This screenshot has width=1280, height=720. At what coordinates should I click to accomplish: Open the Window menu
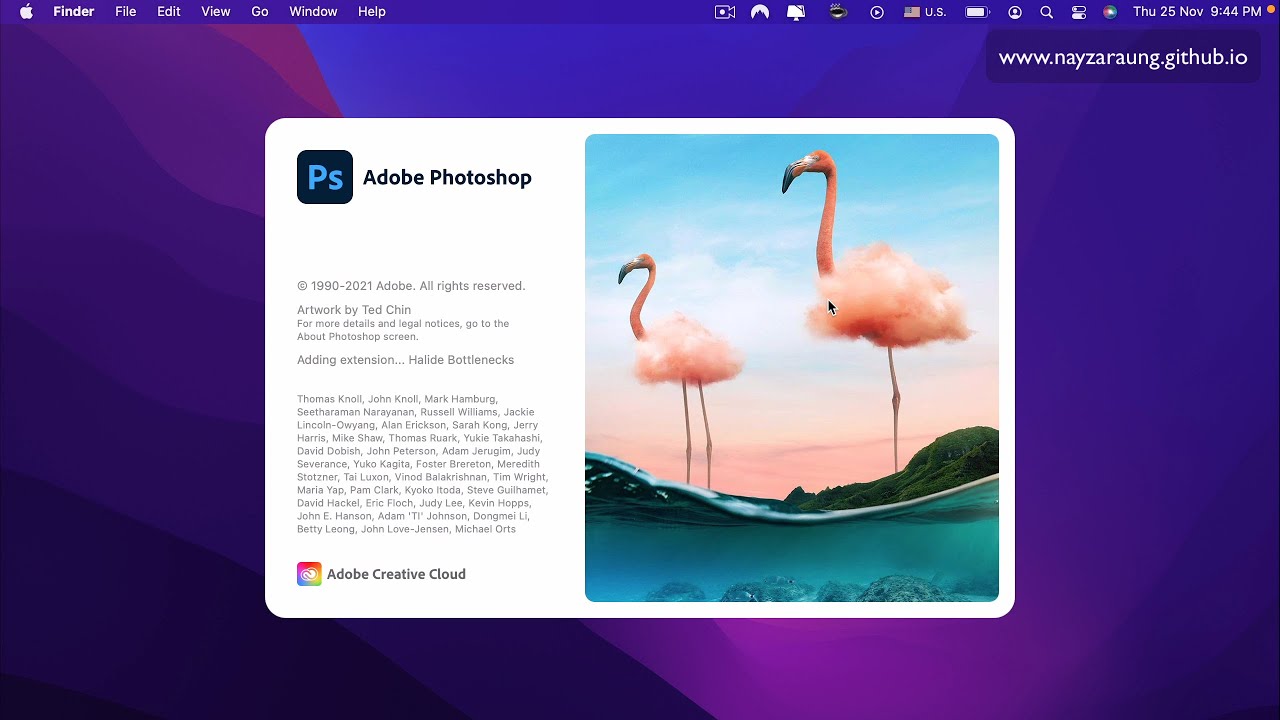click(x=313, y=12)
